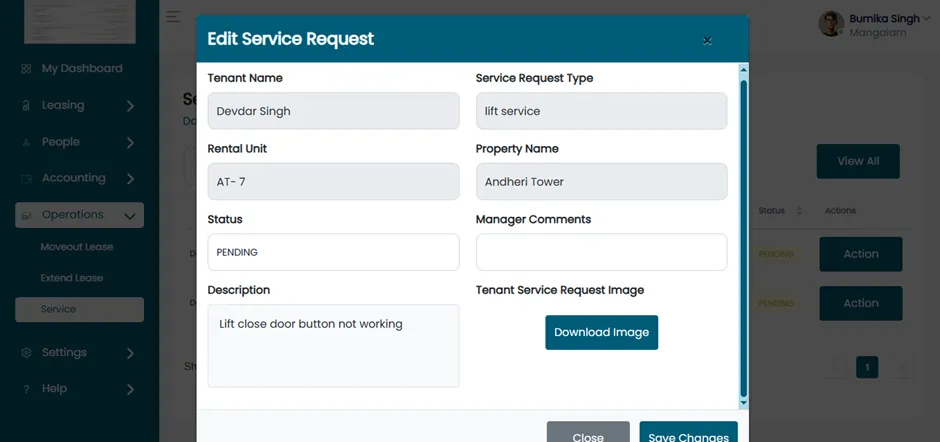Click the Save Changes button
The image size is (940, 442).
[688, 432]
